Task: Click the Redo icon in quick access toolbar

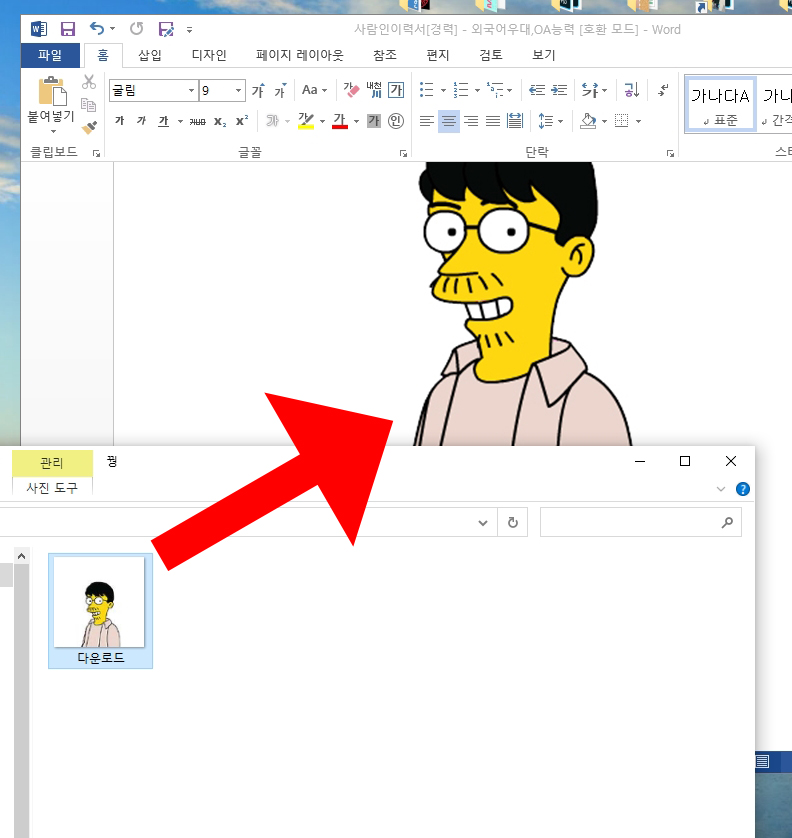Action: tap(137, 28)
